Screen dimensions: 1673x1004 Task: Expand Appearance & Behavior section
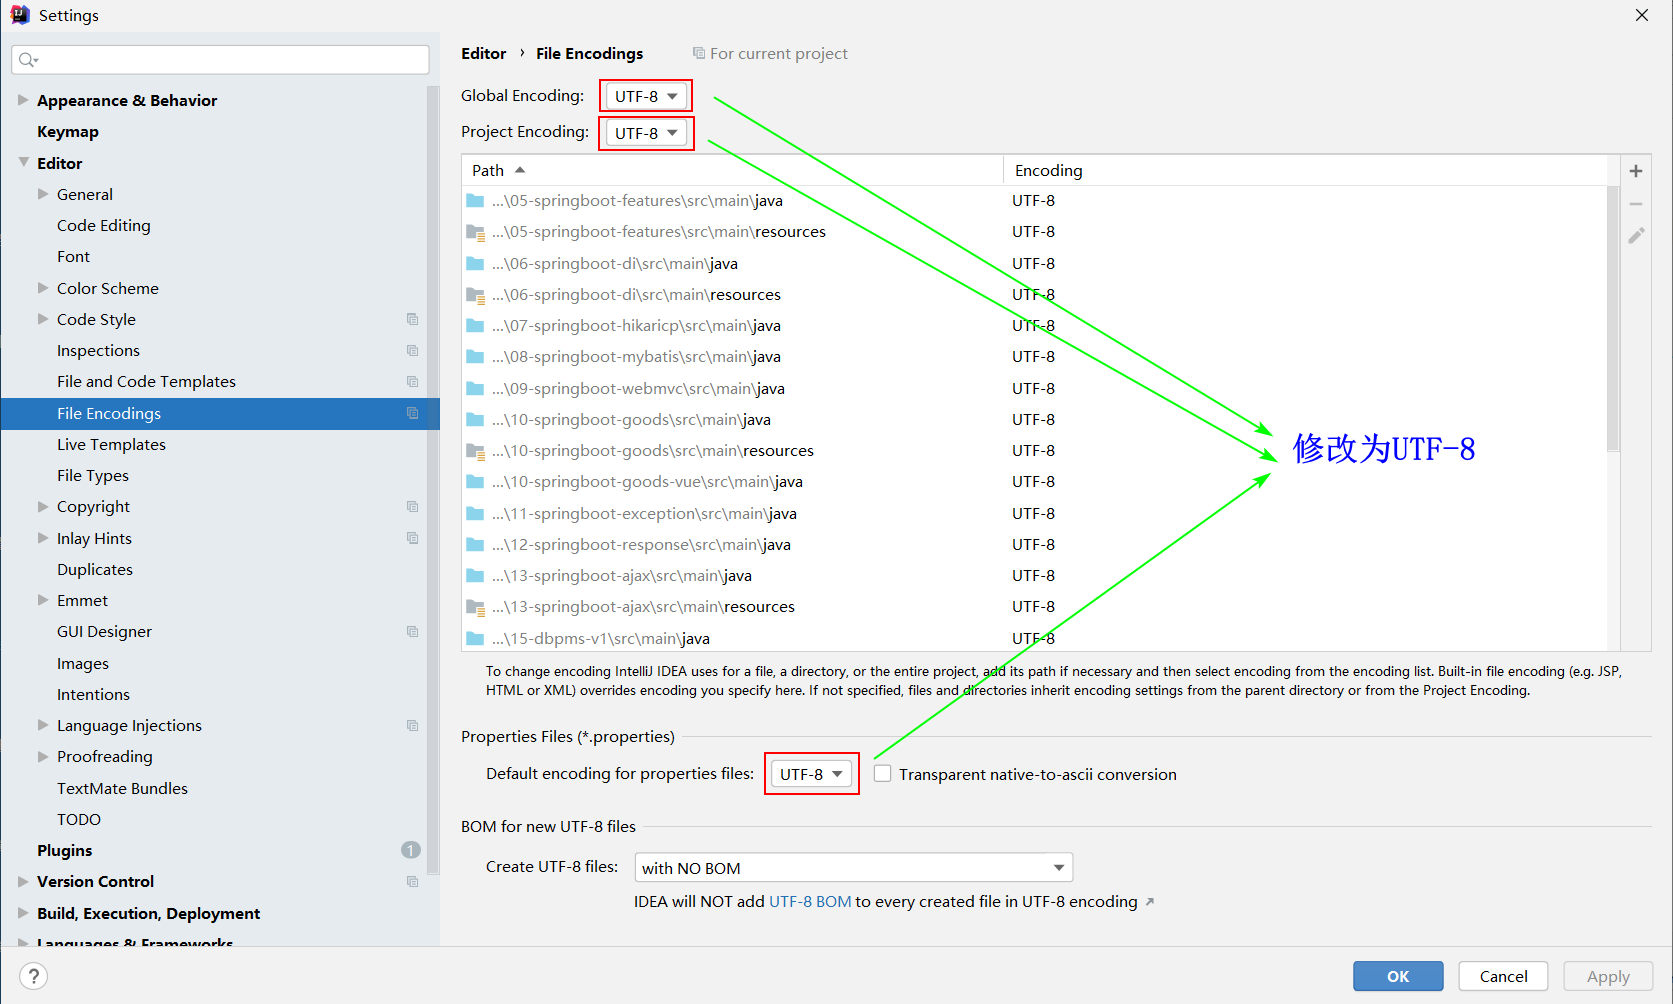(x=23, y=100)
